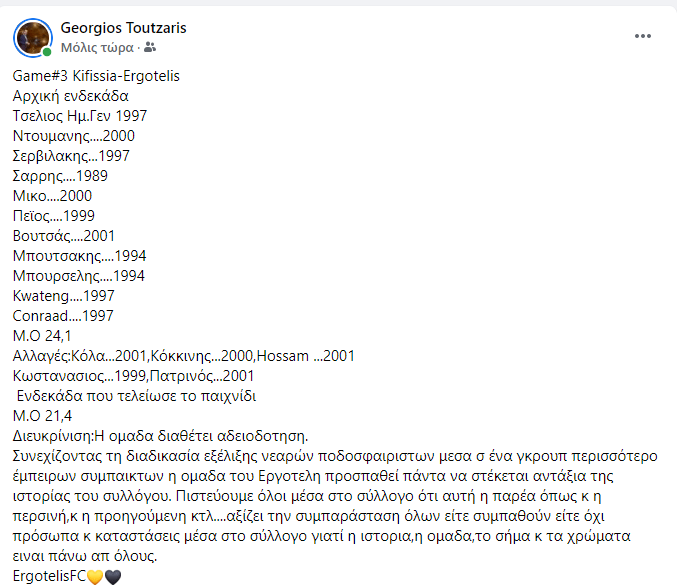Click the "Μόλις τώρα" timestamp
677x586 pixels.
97,47
